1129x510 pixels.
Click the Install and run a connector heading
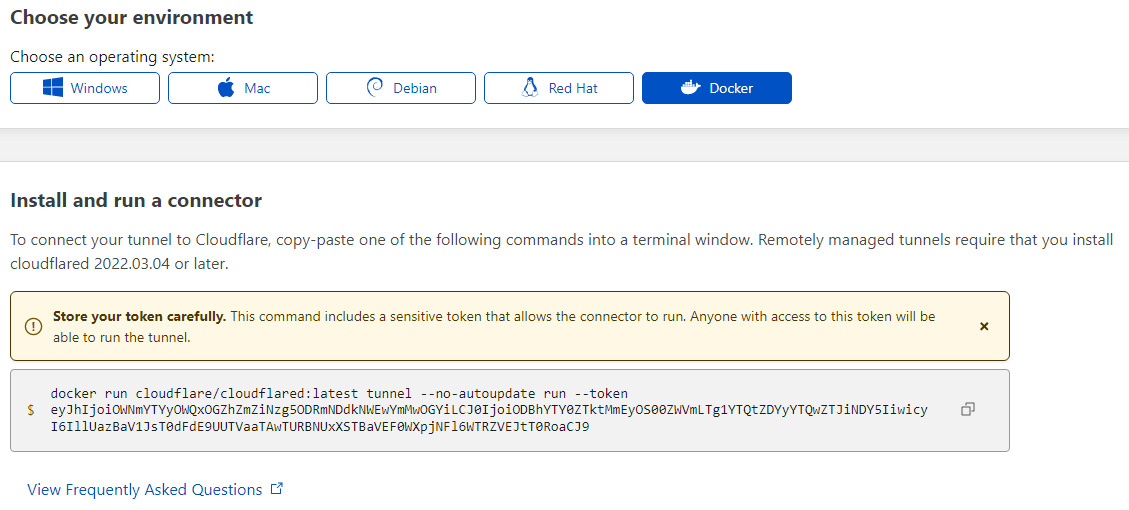point(136,201)
